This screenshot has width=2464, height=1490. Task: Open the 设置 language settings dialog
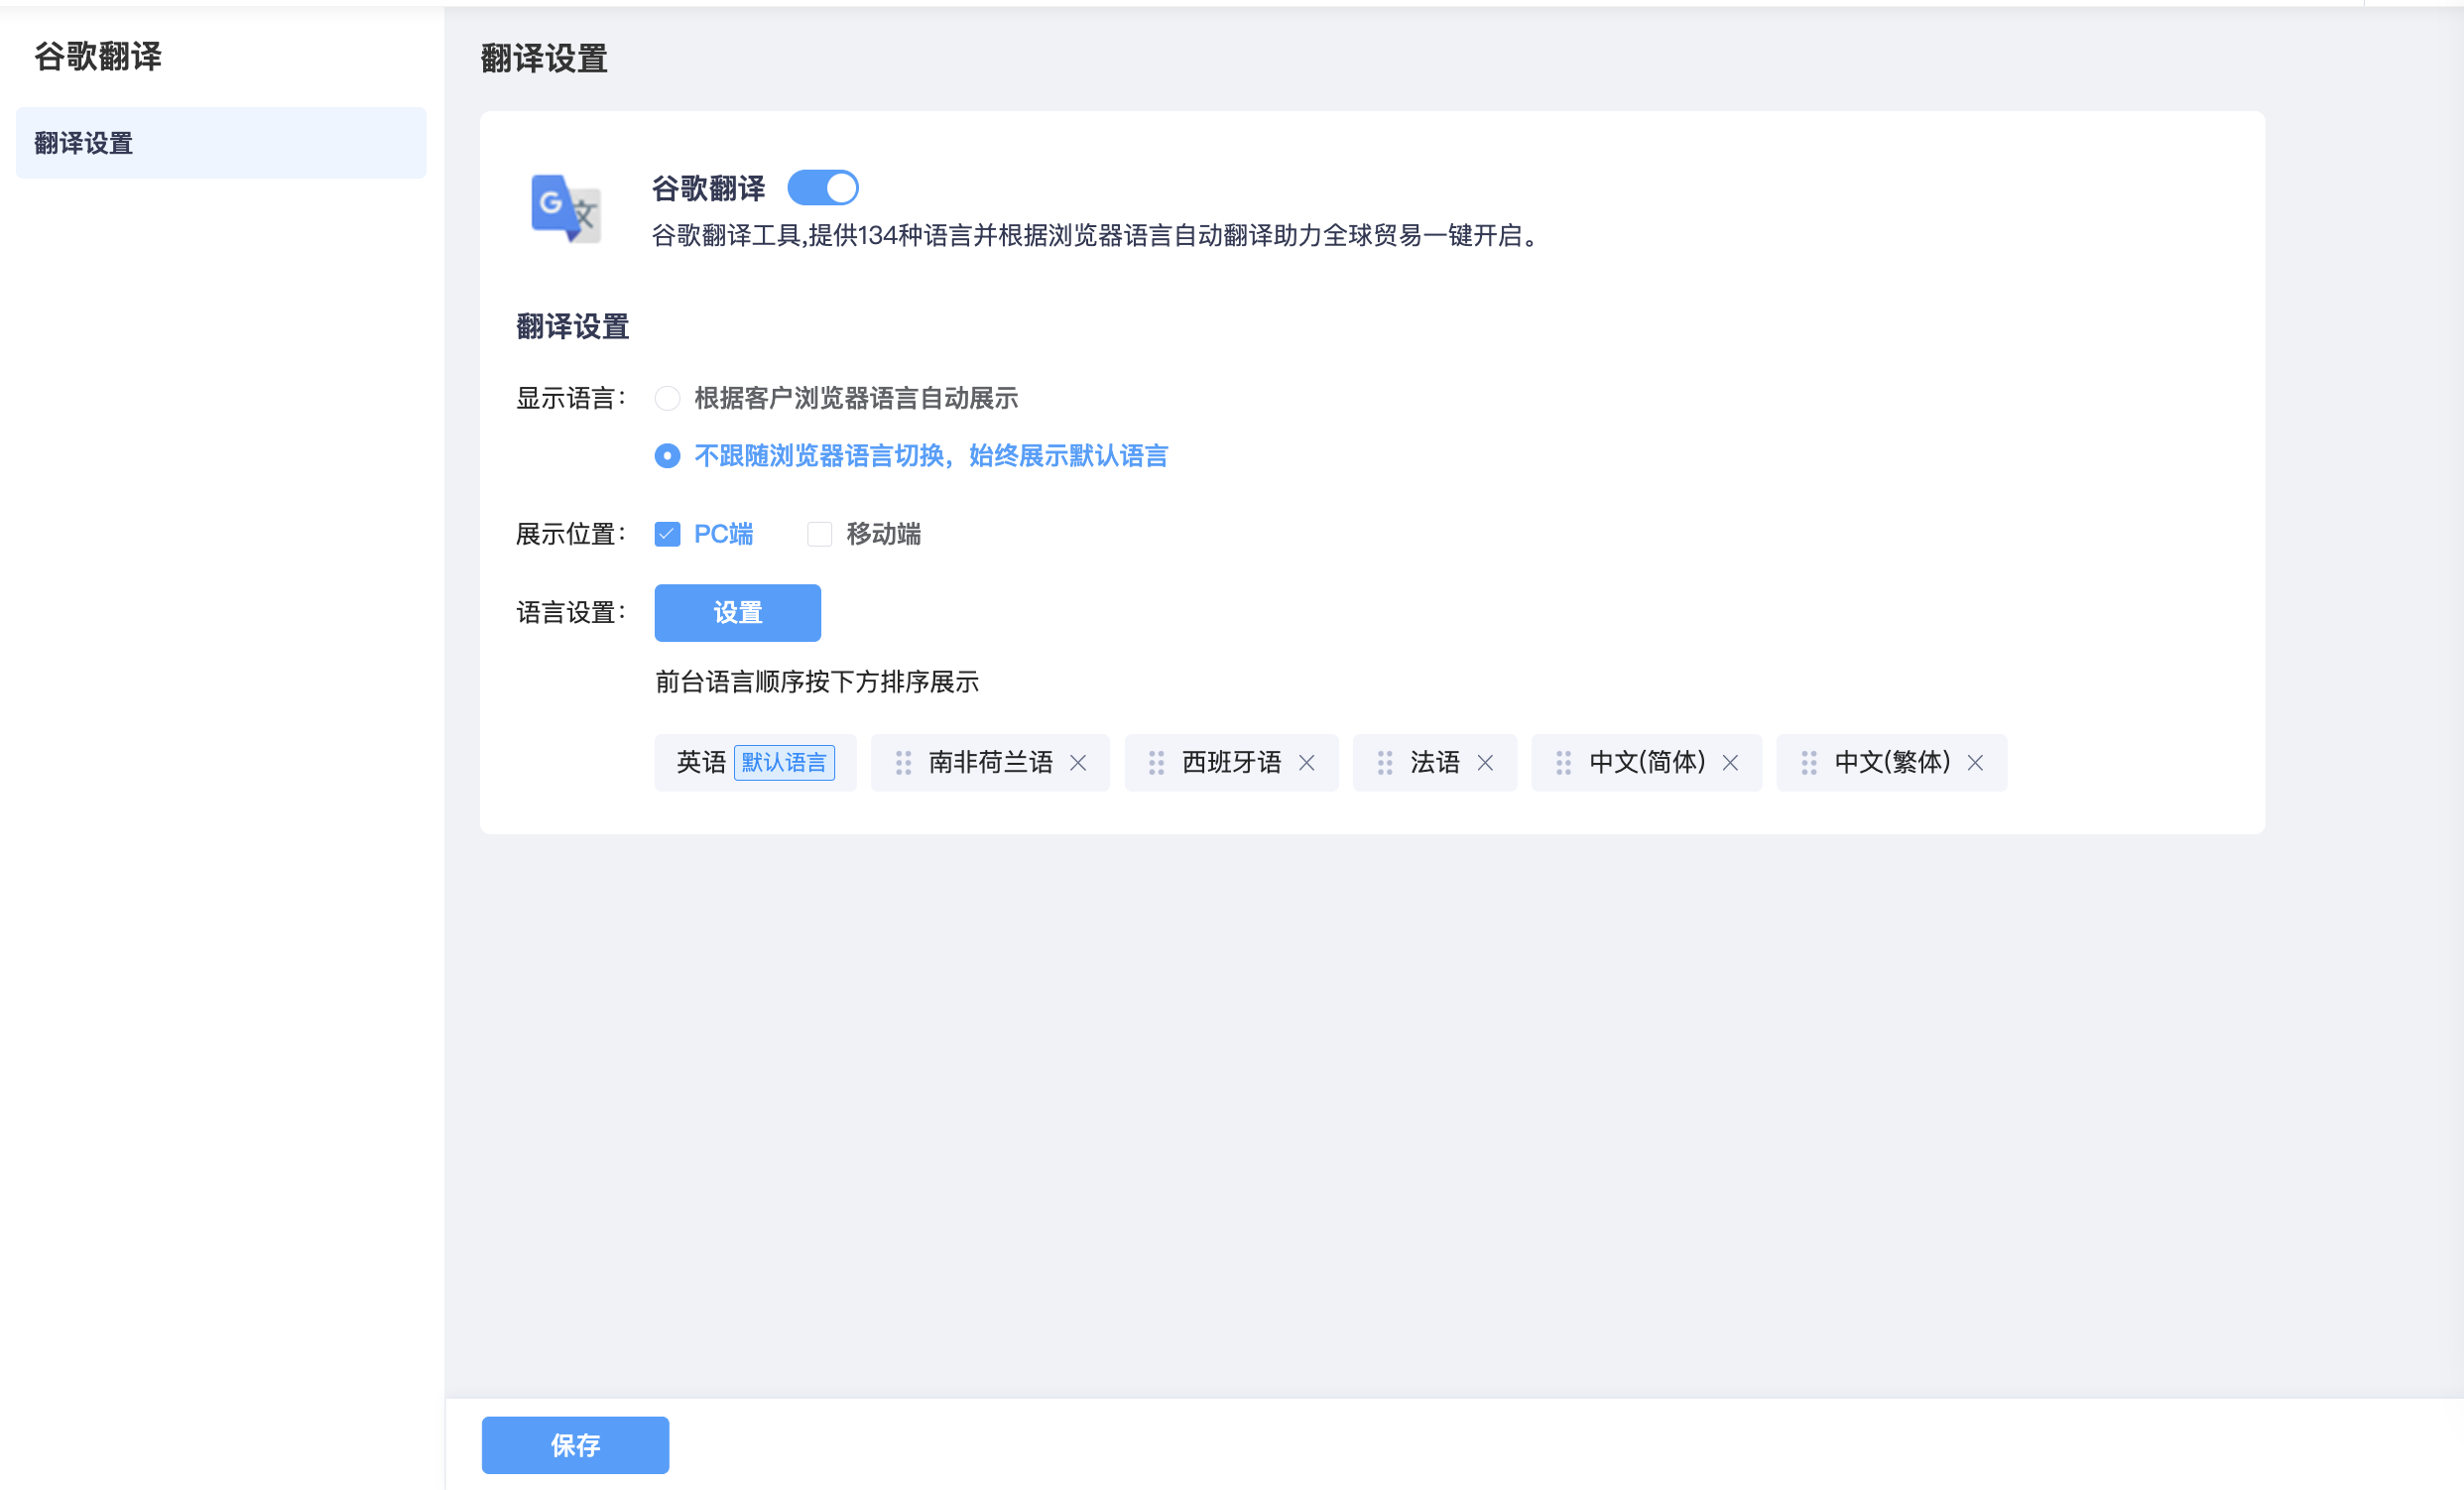coord(737,613)
